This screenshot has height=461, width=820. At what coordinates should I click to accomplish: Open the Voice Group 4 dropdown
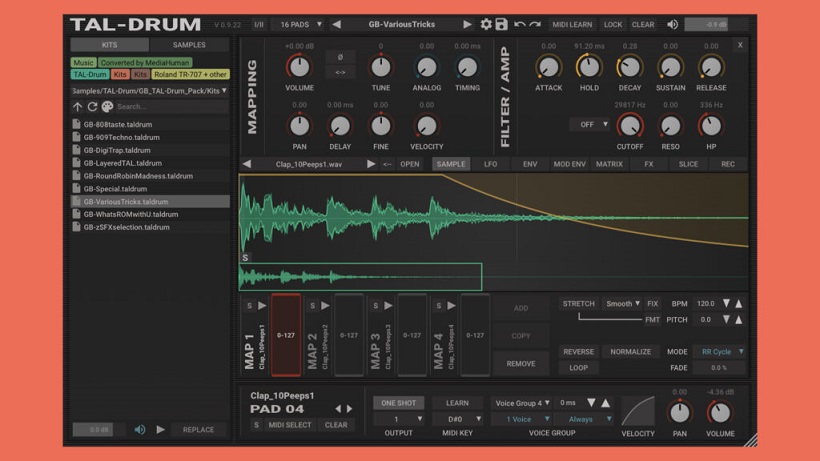pos(521,403)
